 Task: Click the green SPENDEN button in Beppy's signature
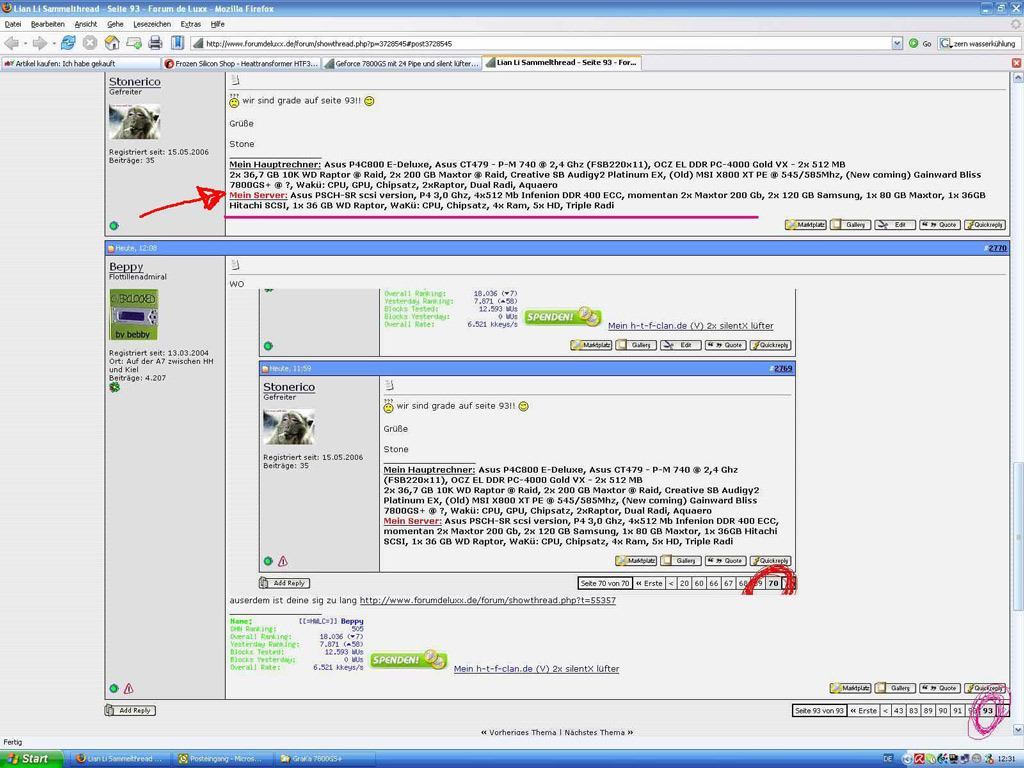408,660
